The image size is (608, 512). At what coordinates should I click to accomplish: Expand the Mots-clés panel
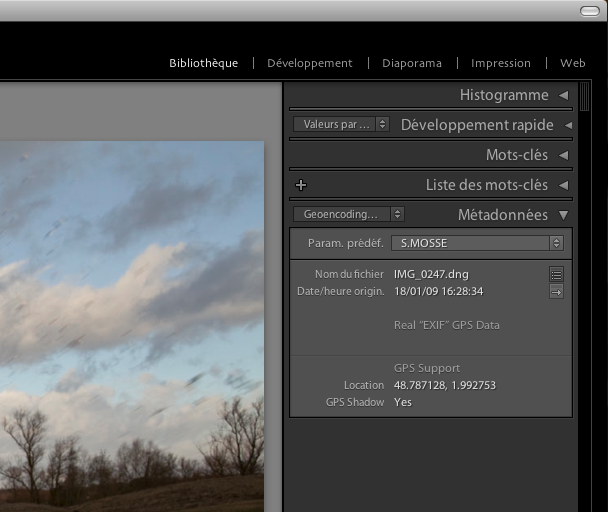point(564,155)
